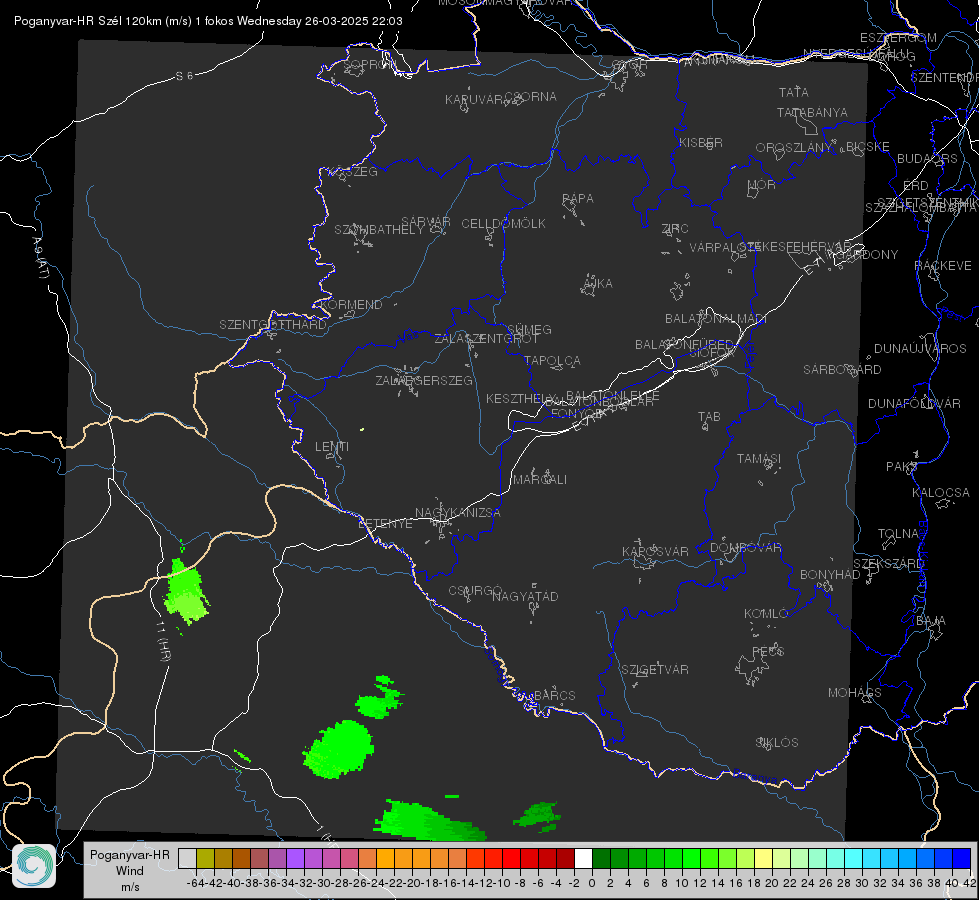Select the SZEKSZÁRD label
This screenshot has height=900, width=979.
coord(888,564)
